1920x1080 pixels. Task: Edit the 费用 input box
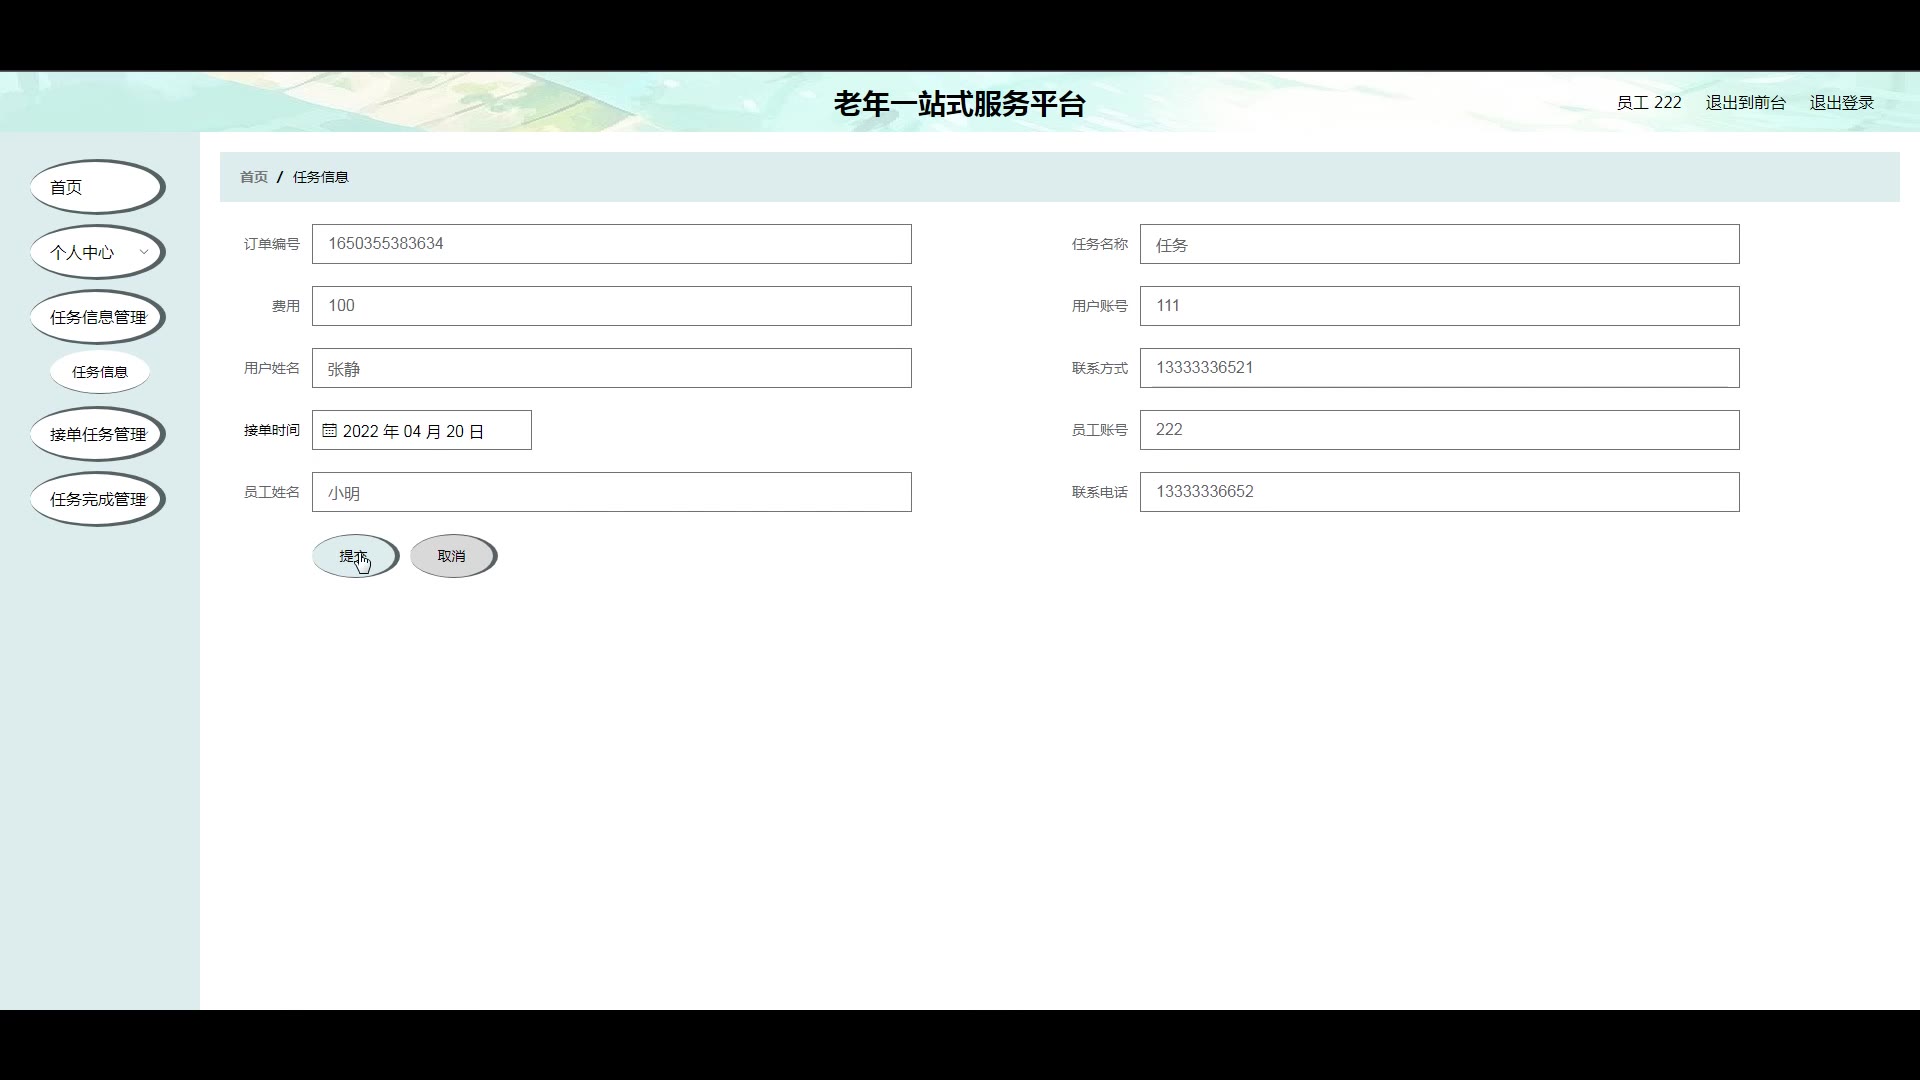tap(611, 306)
